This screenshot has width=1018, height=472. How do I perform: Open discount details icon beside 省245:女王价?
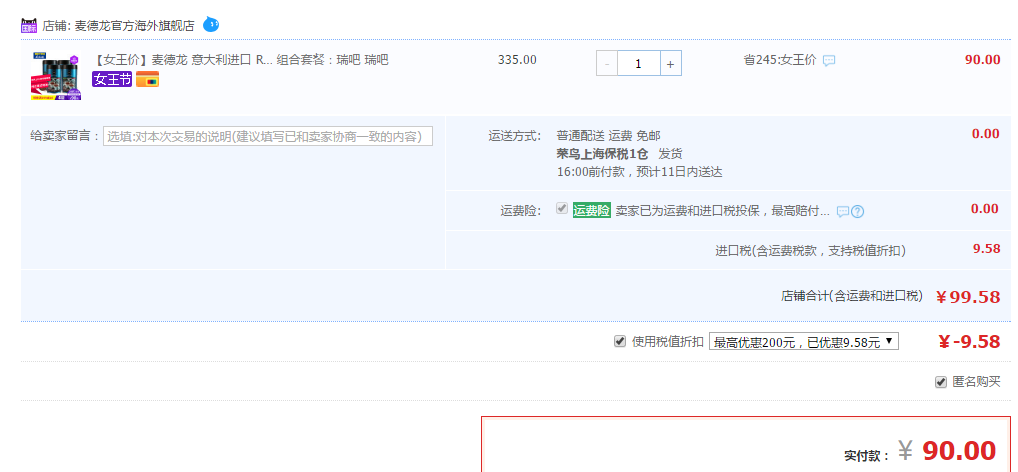pyautogui.click(x=829, y=60)
